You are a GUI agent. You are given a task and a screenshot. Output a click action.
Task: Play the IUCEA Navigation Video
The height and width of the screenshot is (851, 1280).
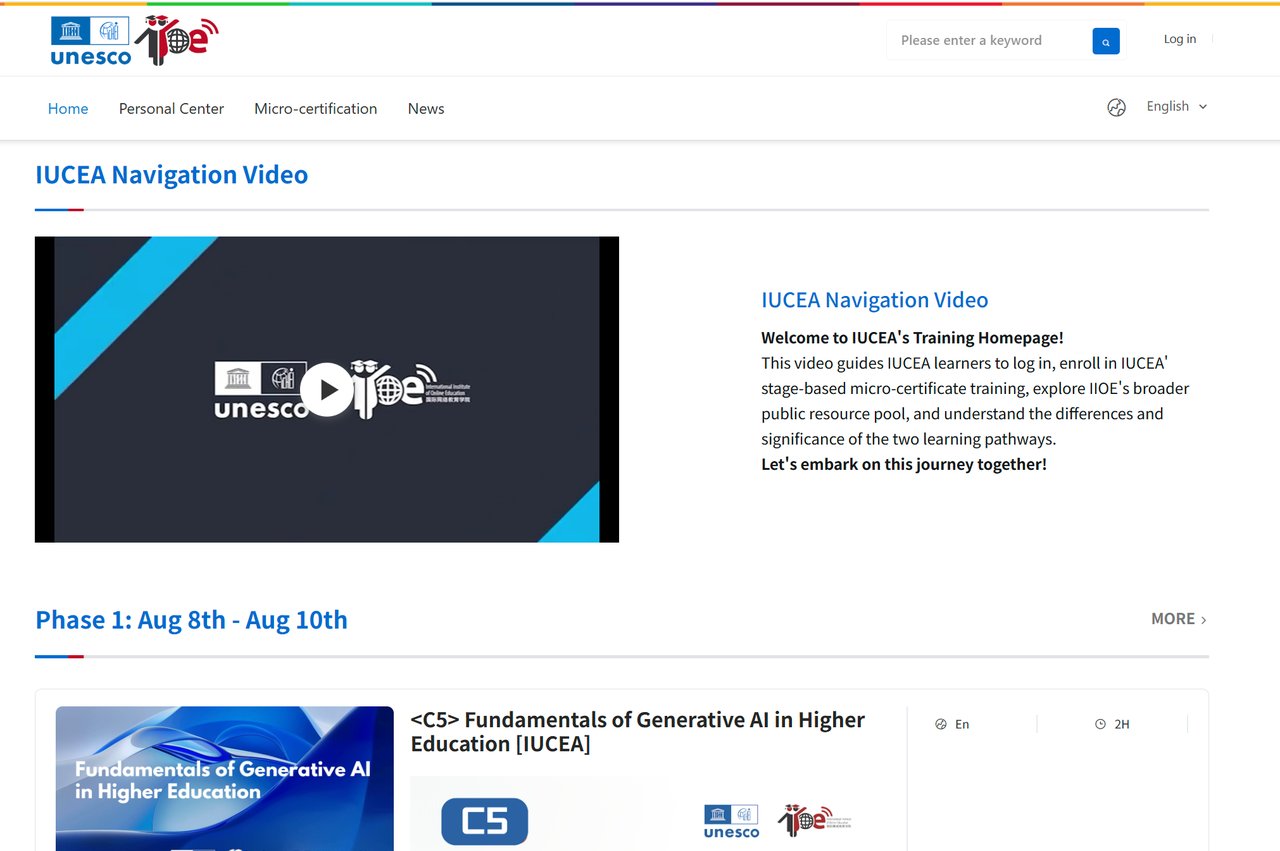[326, 390]
